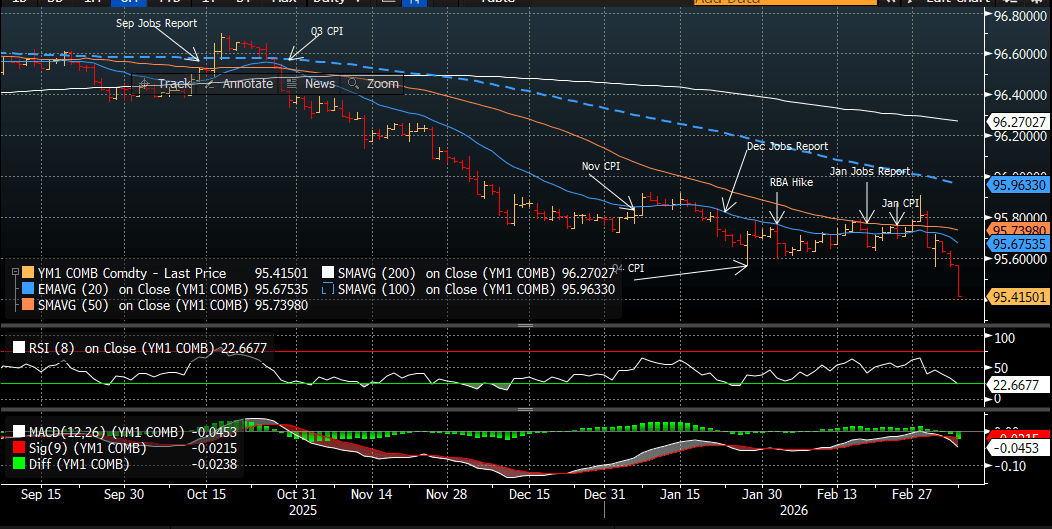This screenshot has height=529, width=1052.
Task: Click the white RSI (8) legend marker
Action: point(18,348)
